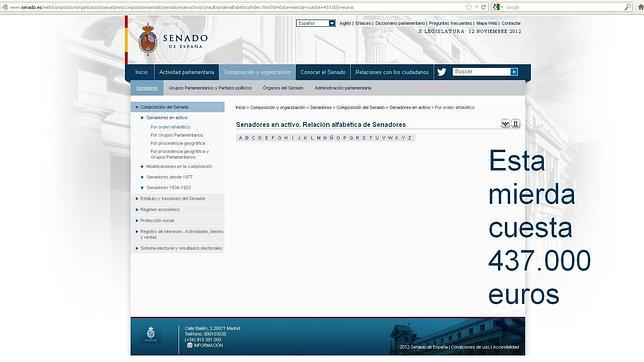Click the blue search submit arrow
Image resolution: width=644 pixels, height=362 pixels.
tap(514, 72)
